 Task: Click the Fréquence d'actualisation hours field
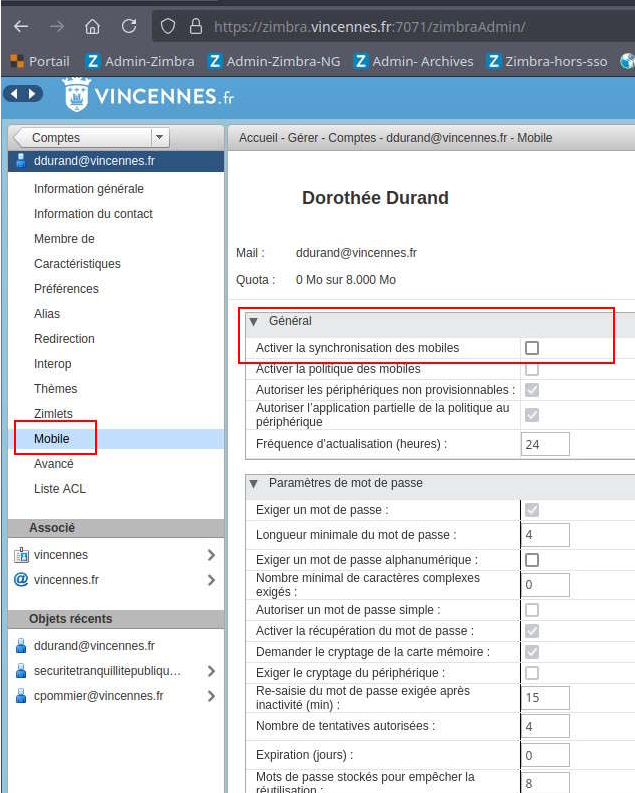pyautogui.click(x=545, y=444)
